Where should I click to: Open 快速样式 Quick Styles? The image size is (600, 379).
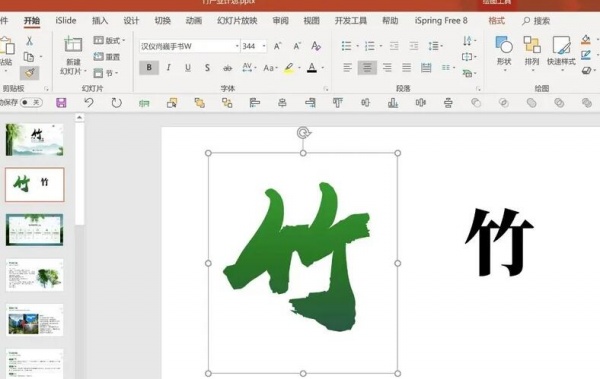click(x=561, y=54)
